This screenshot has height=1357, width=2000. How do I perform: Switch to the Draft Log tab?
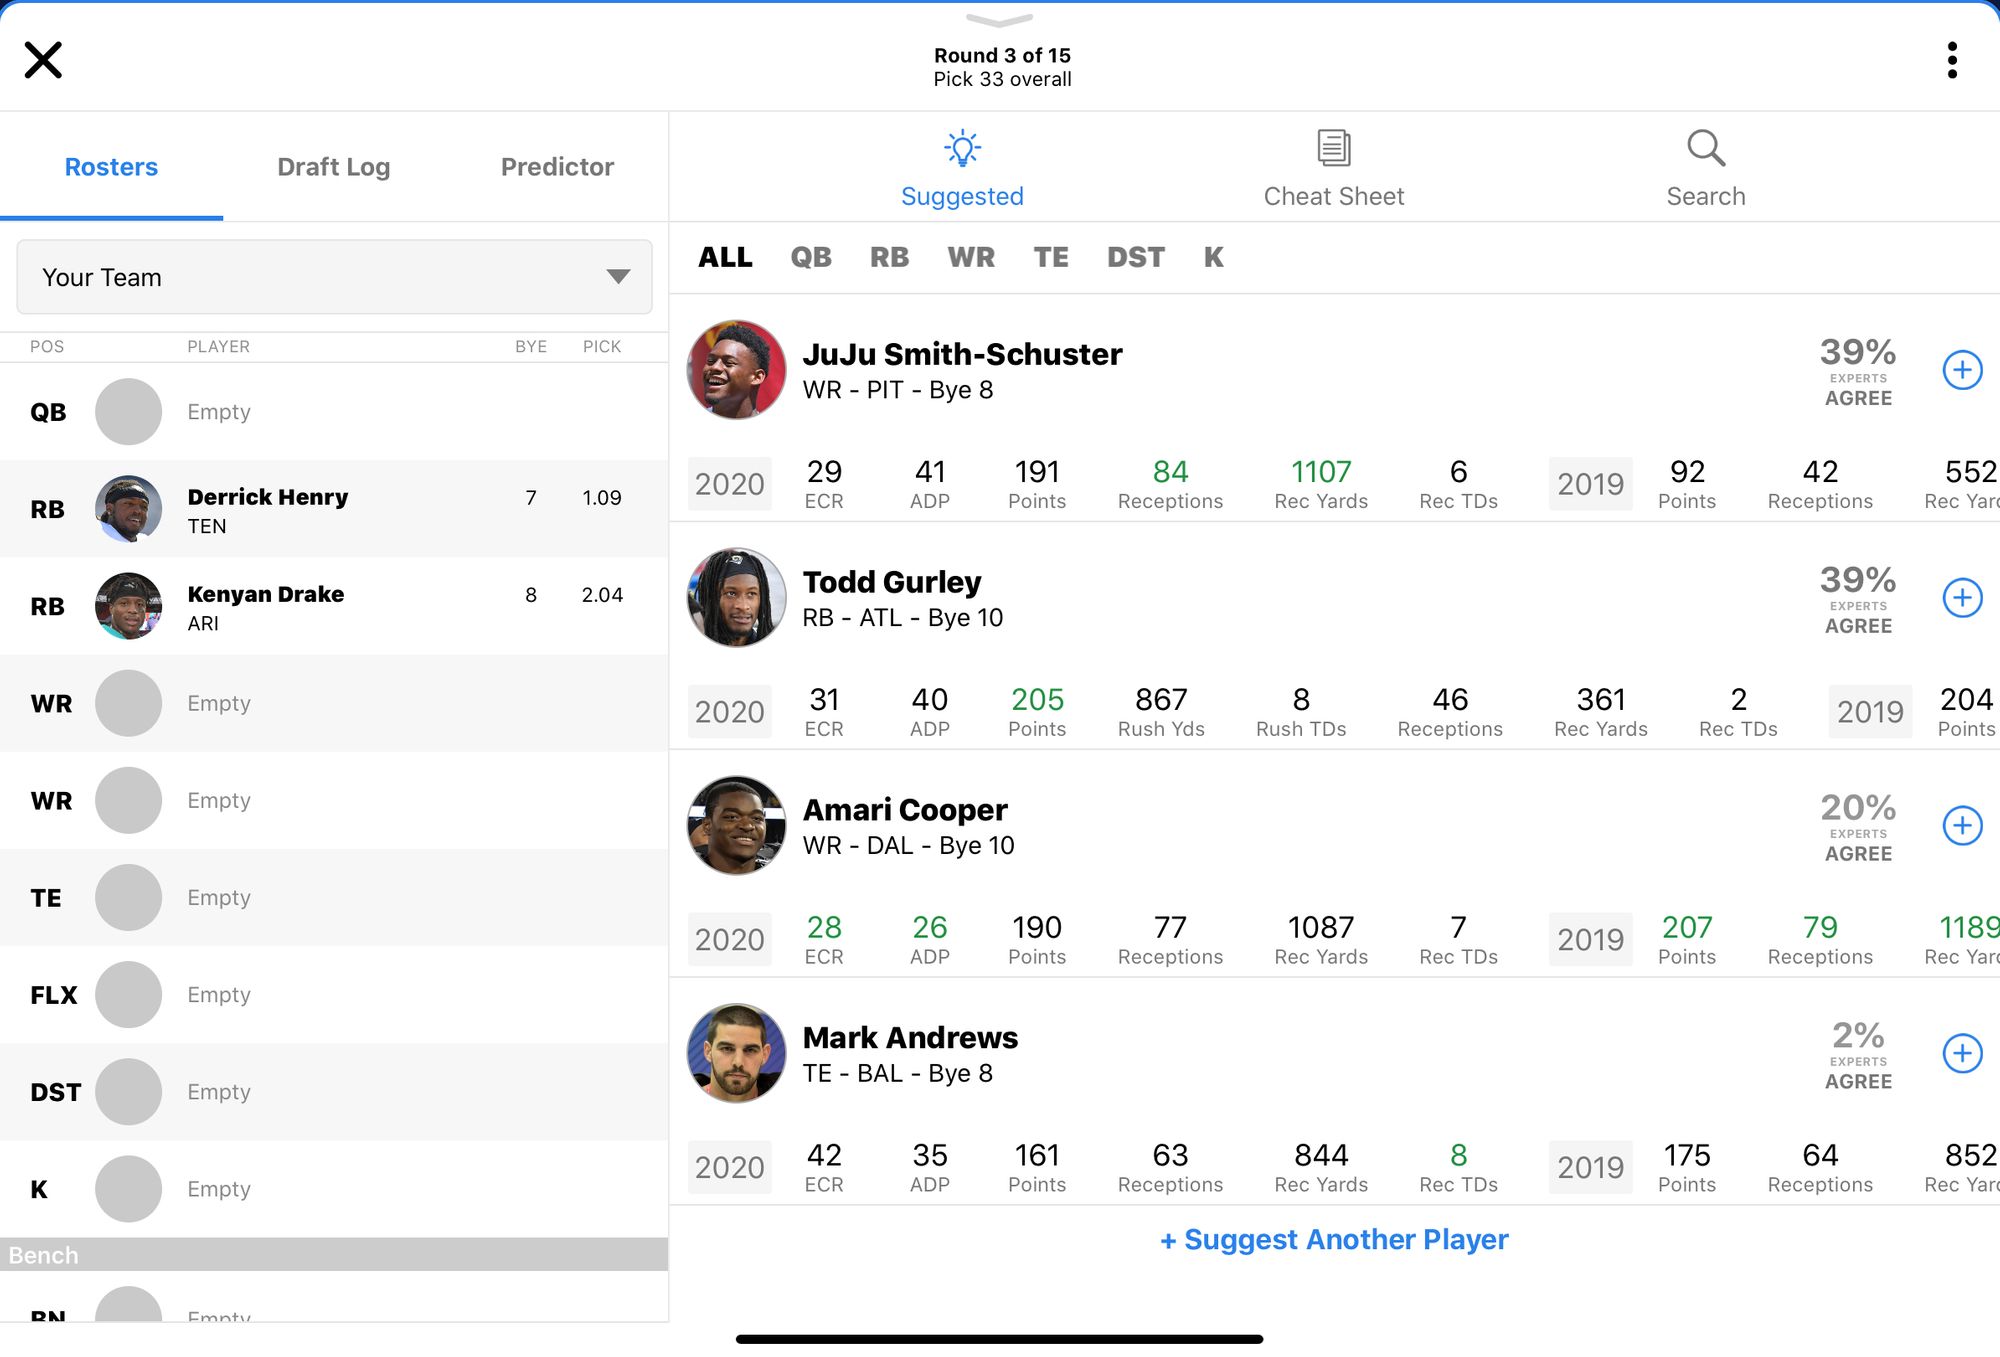pos(333,167)
